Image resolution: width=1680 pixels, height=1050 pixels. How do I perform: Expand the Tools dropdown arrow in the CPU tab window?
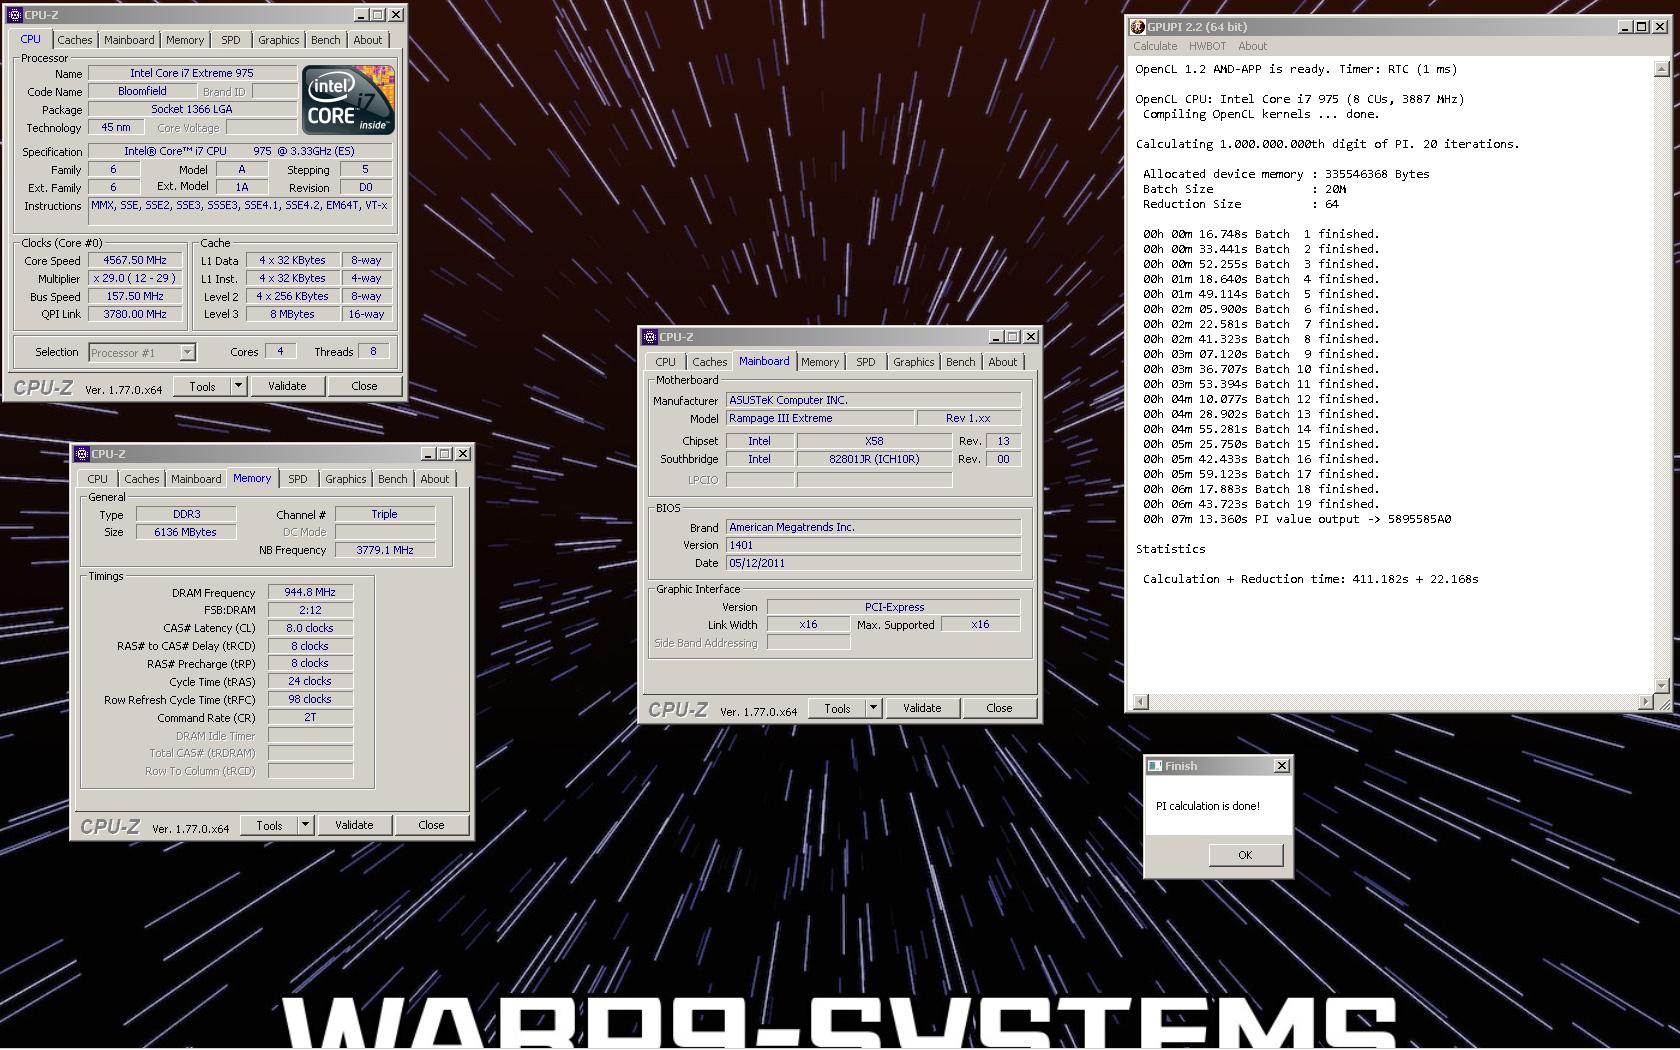pos(238,386)
